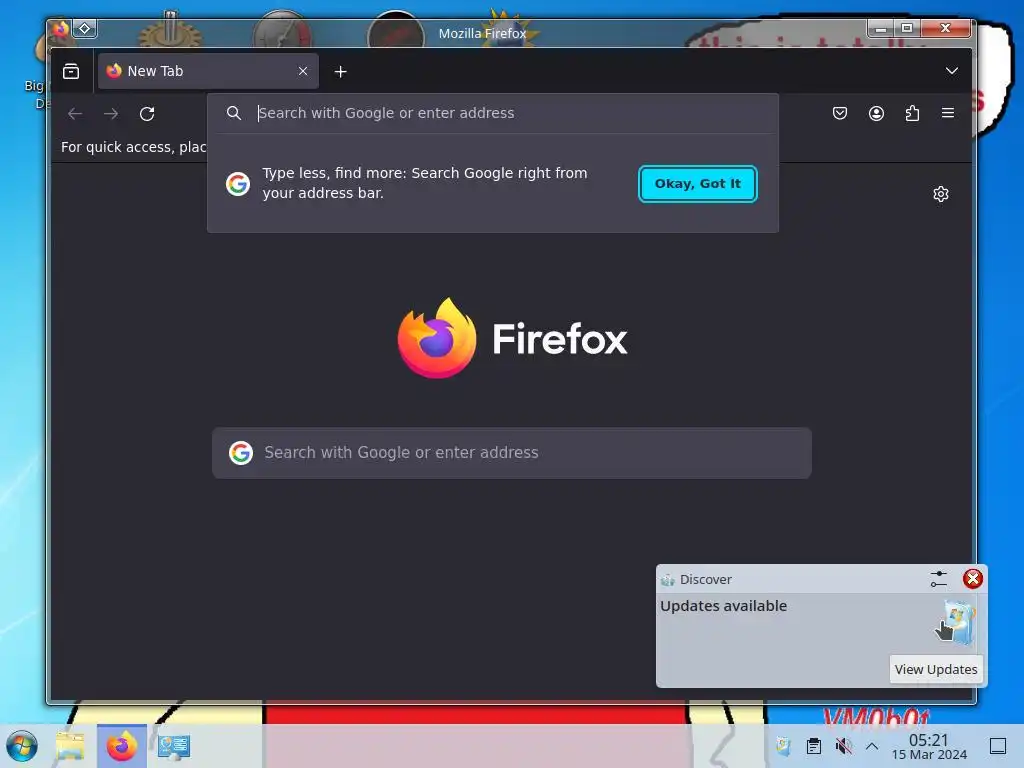Save page to Pocket

(x=840, y=113)
